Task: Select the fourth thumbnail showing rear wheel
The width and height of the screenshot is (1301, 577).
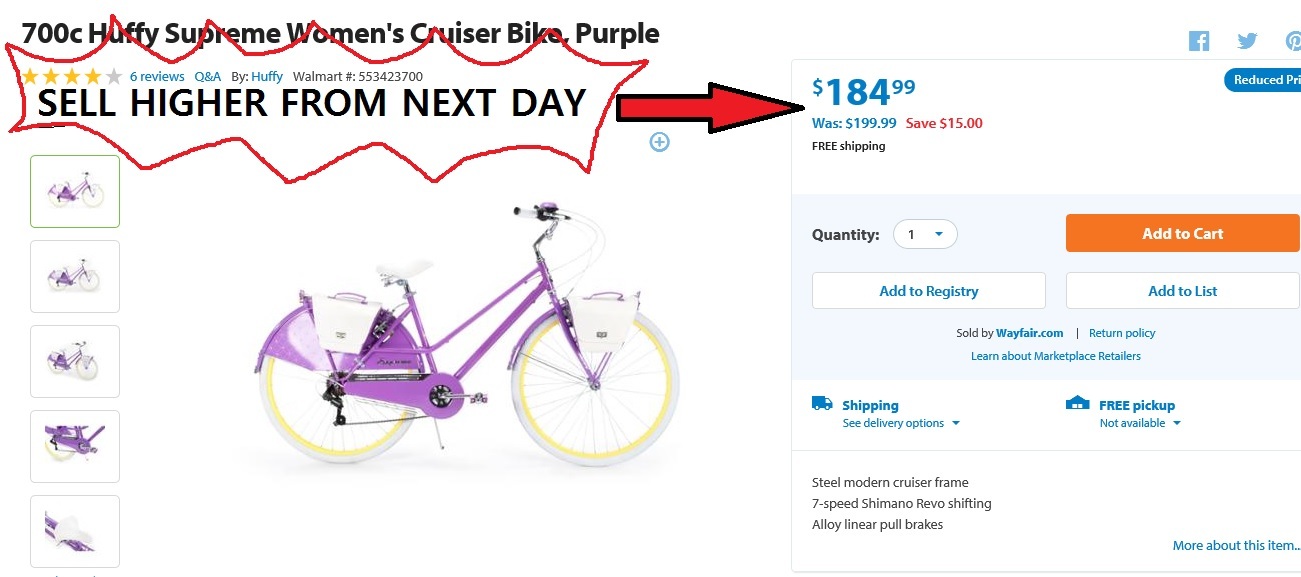Action: click(x=75, y=446)
